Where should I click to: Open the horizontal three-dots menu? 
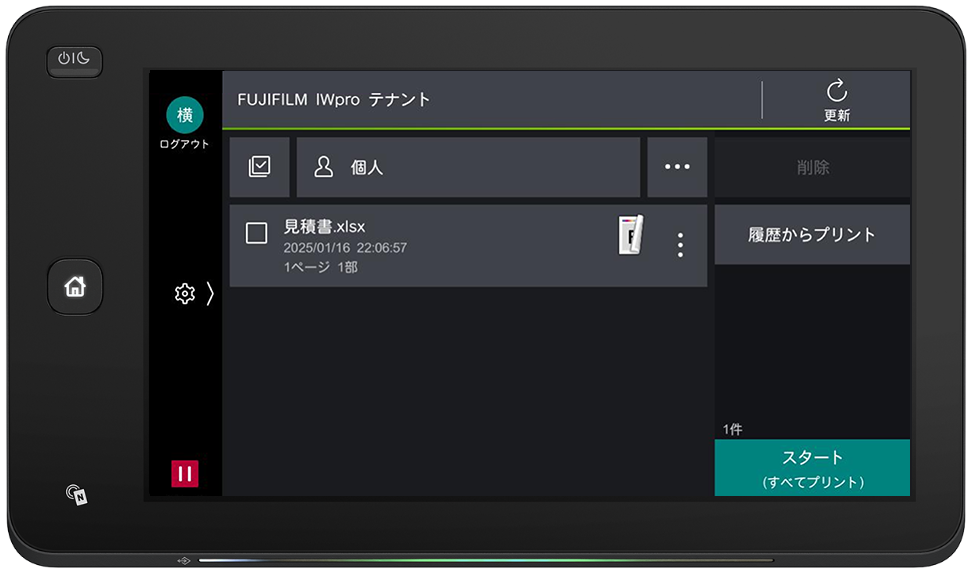point(677,167)
